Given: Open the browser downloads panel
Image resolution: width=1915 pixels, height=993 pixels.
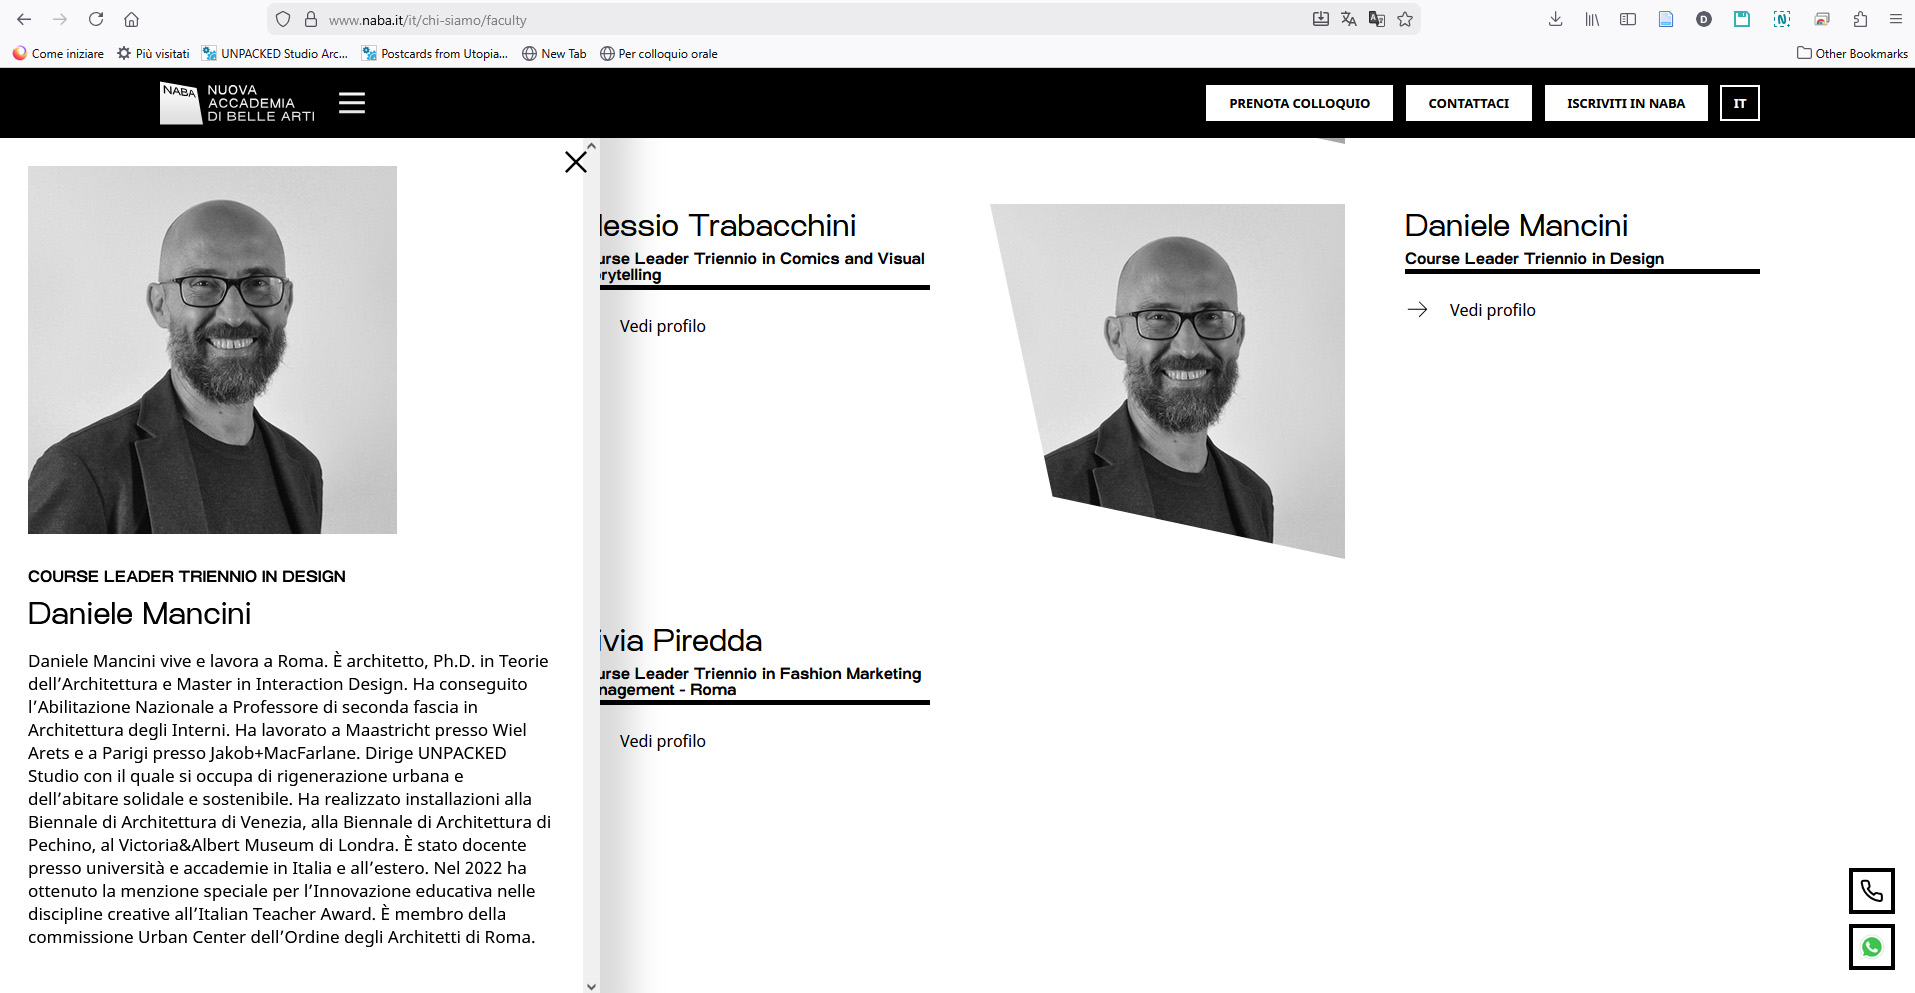Looking at the screenshot, I should coord(1555,19).
